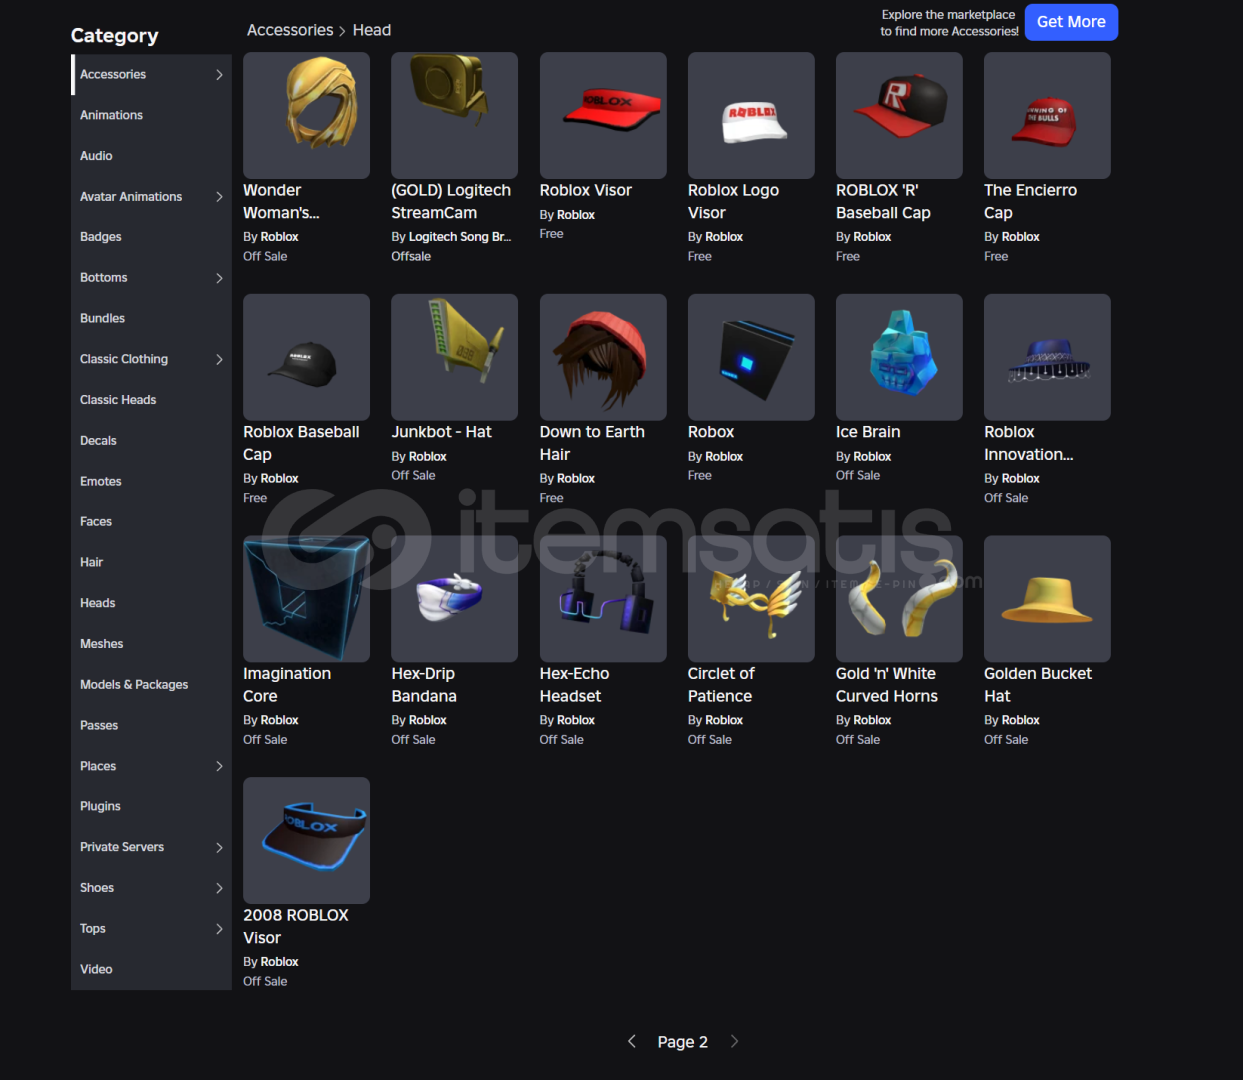Expand the Avatar Animations chevron
This screenshot has width=1243, height=1080.
[x=219, y=197]
